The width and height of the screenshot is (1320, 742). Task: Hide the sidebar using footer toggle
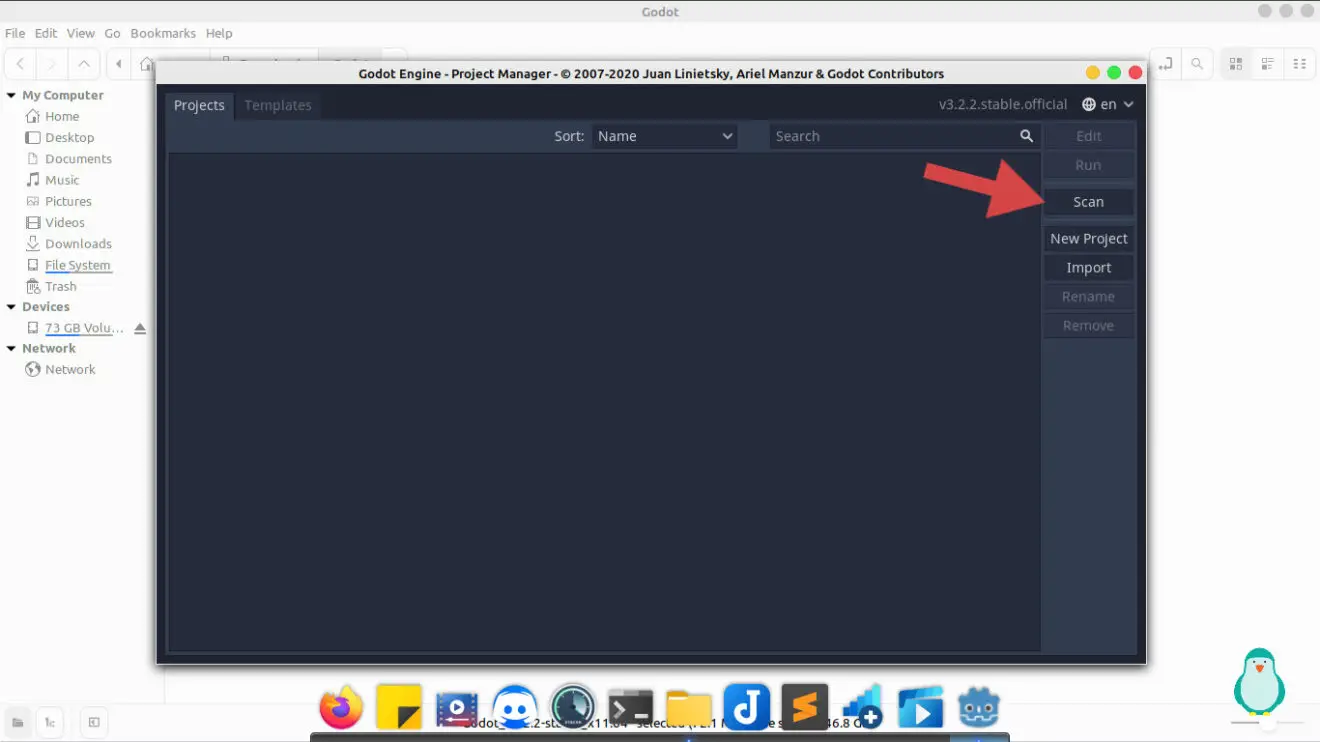[94, 722]
